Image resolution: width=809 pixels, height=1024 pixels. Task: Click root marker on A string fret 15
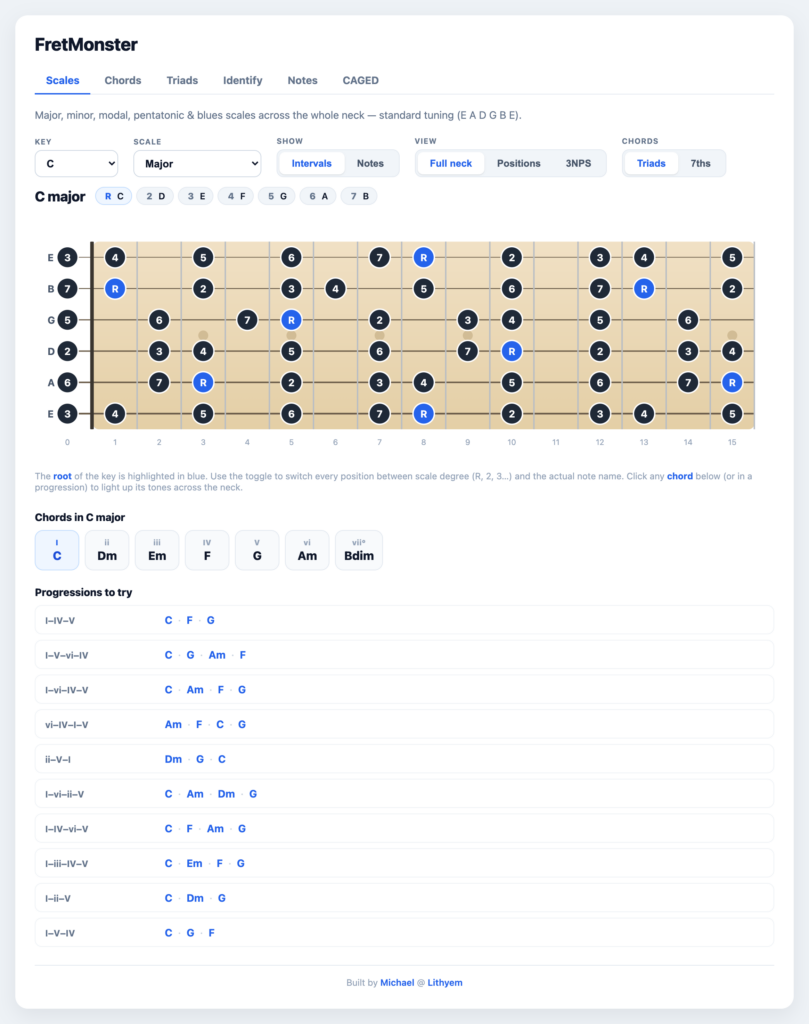click(x=732, y=383)
